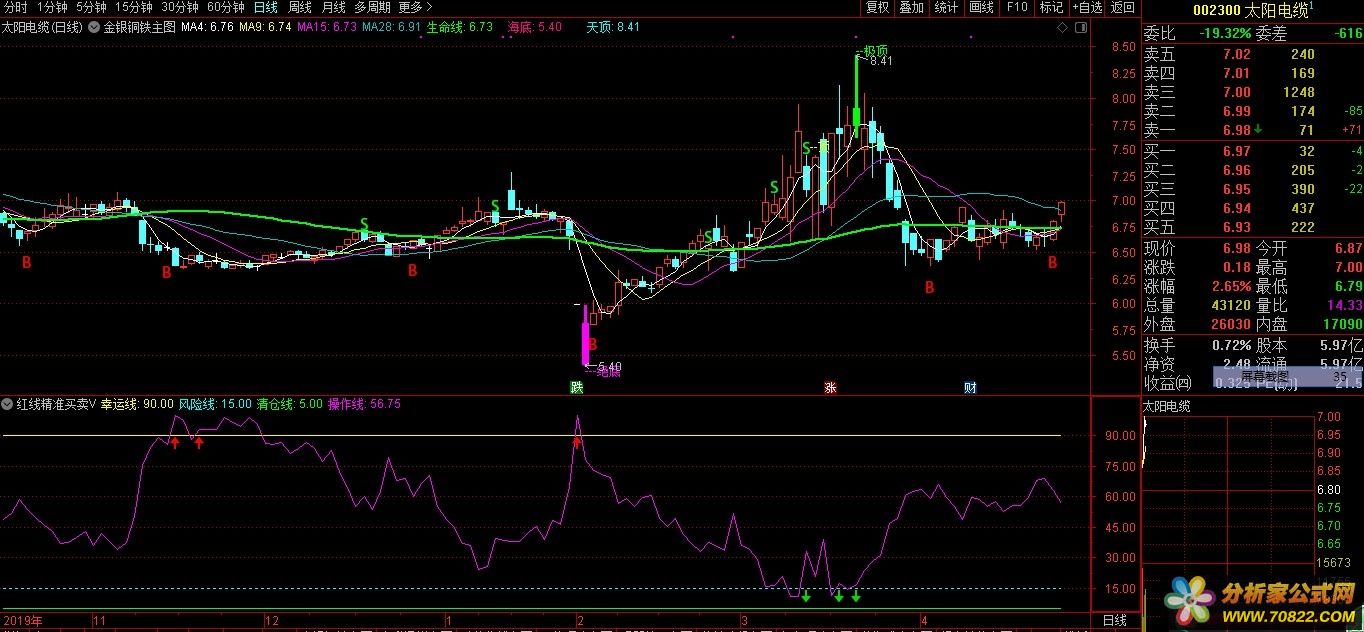Open sub-chart indicator dropdown beside 红线精准买卖V
The height and width of the screenshot is (632, 1364).
click(x=8, y=405)
